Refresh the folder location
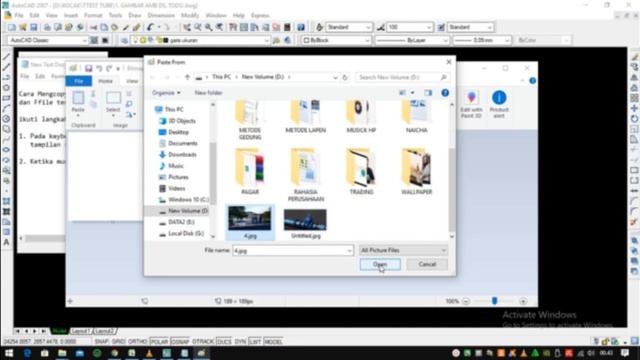Screen dimensions: 640x360 (x=345, y=77)
